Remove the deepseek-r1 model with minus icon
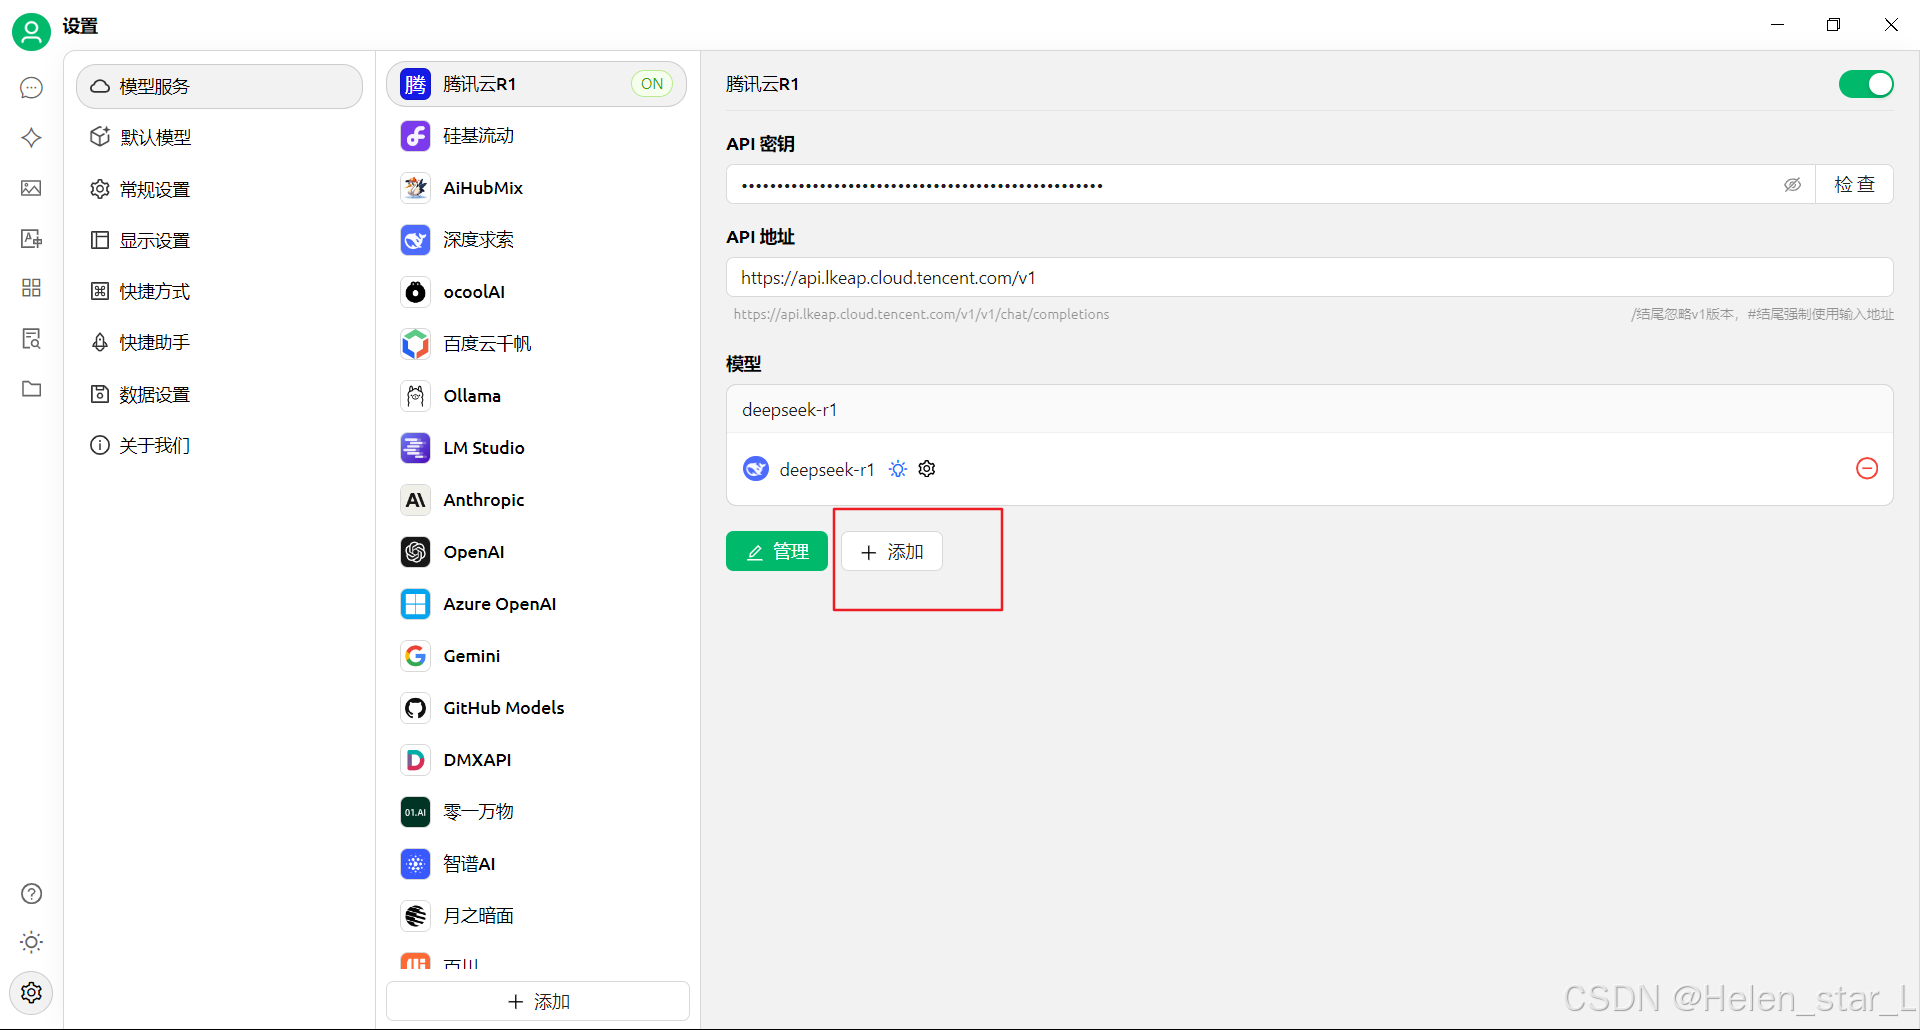This screenshot has width=1920, height=1030. 1867,468
